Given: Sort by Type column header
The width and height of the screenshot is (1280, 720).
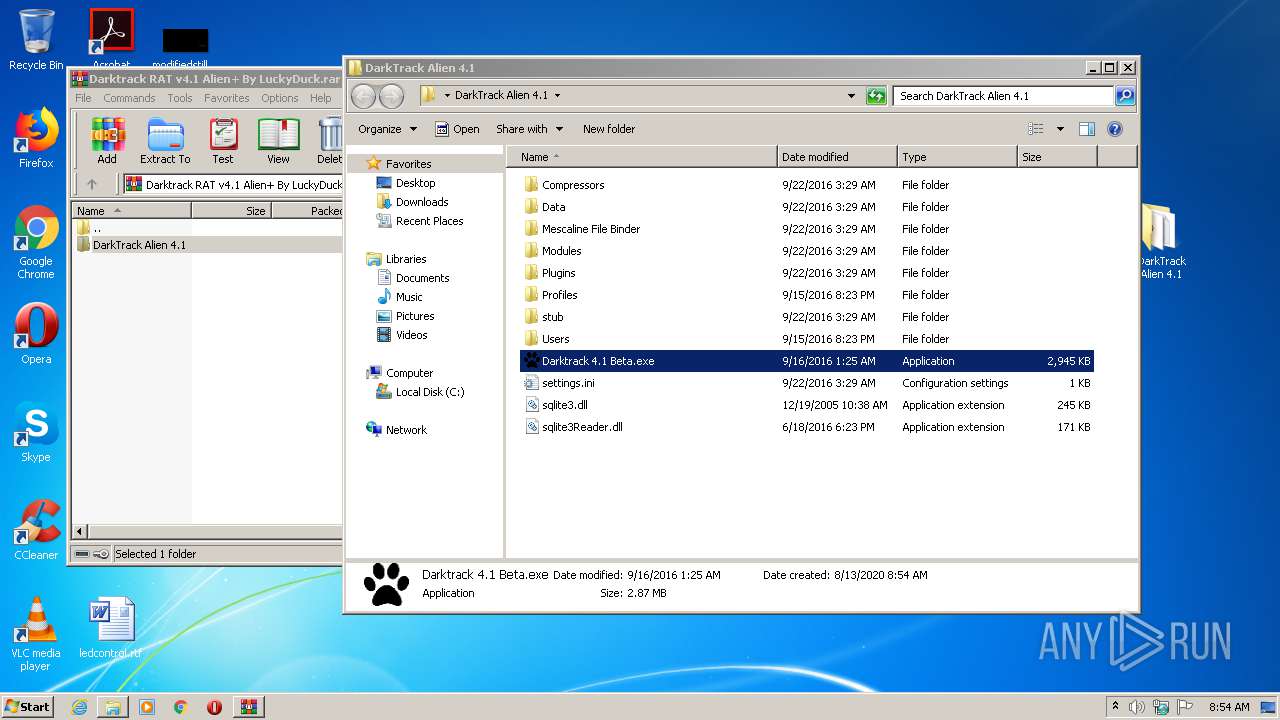Looking at the screenshot, I should coord(957,157).
